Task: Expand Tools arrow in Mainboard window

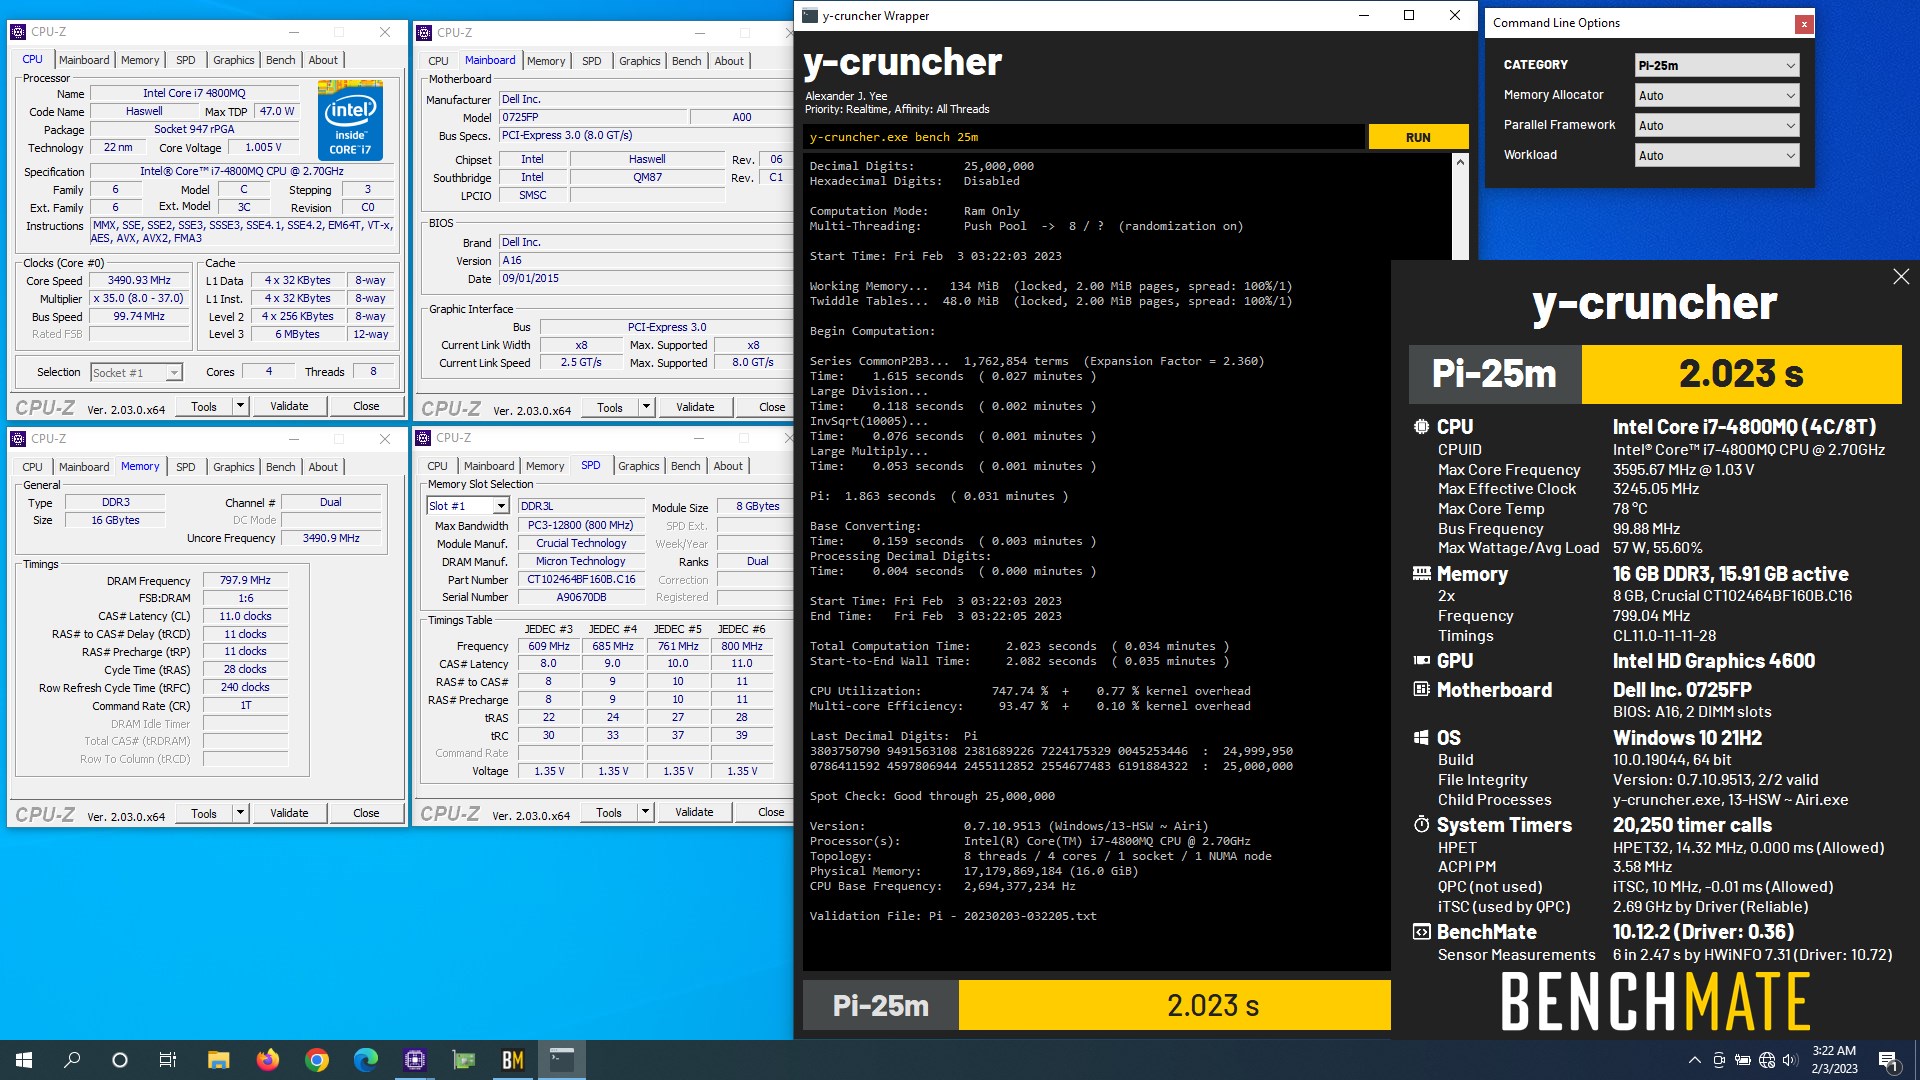Action: tap(646, 407)
